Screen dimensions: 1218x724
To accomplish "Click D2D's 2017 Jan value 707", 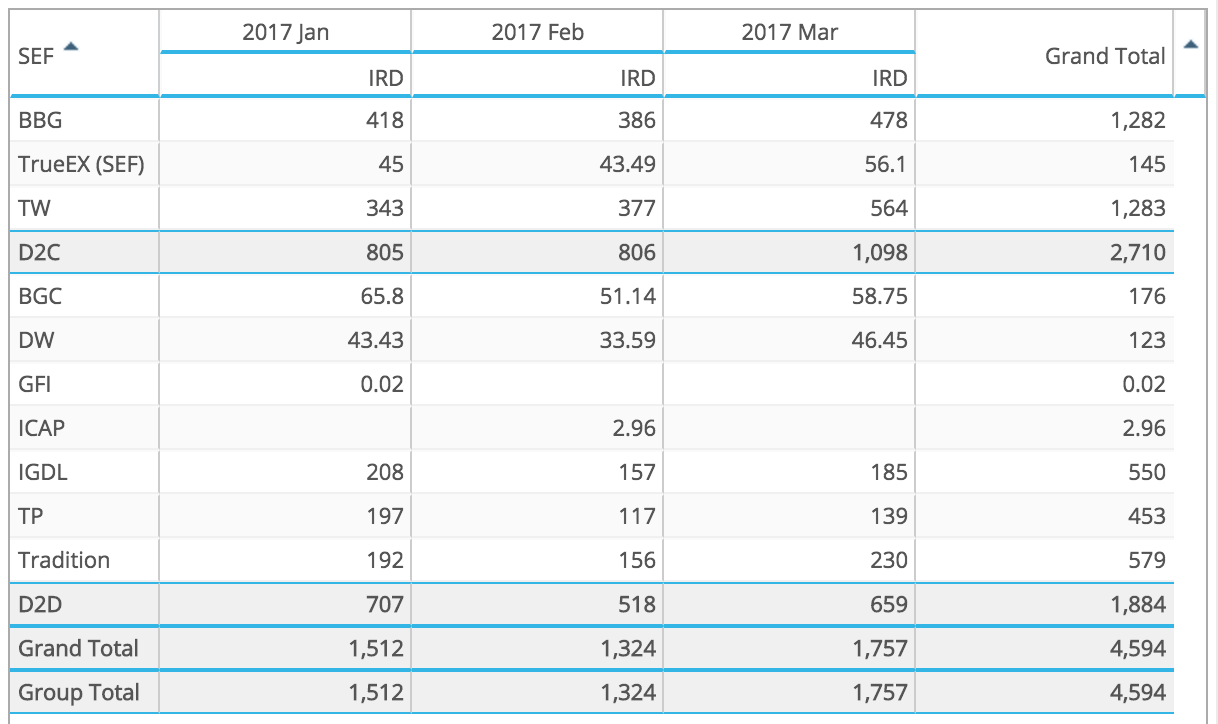I will coord(385,604).
